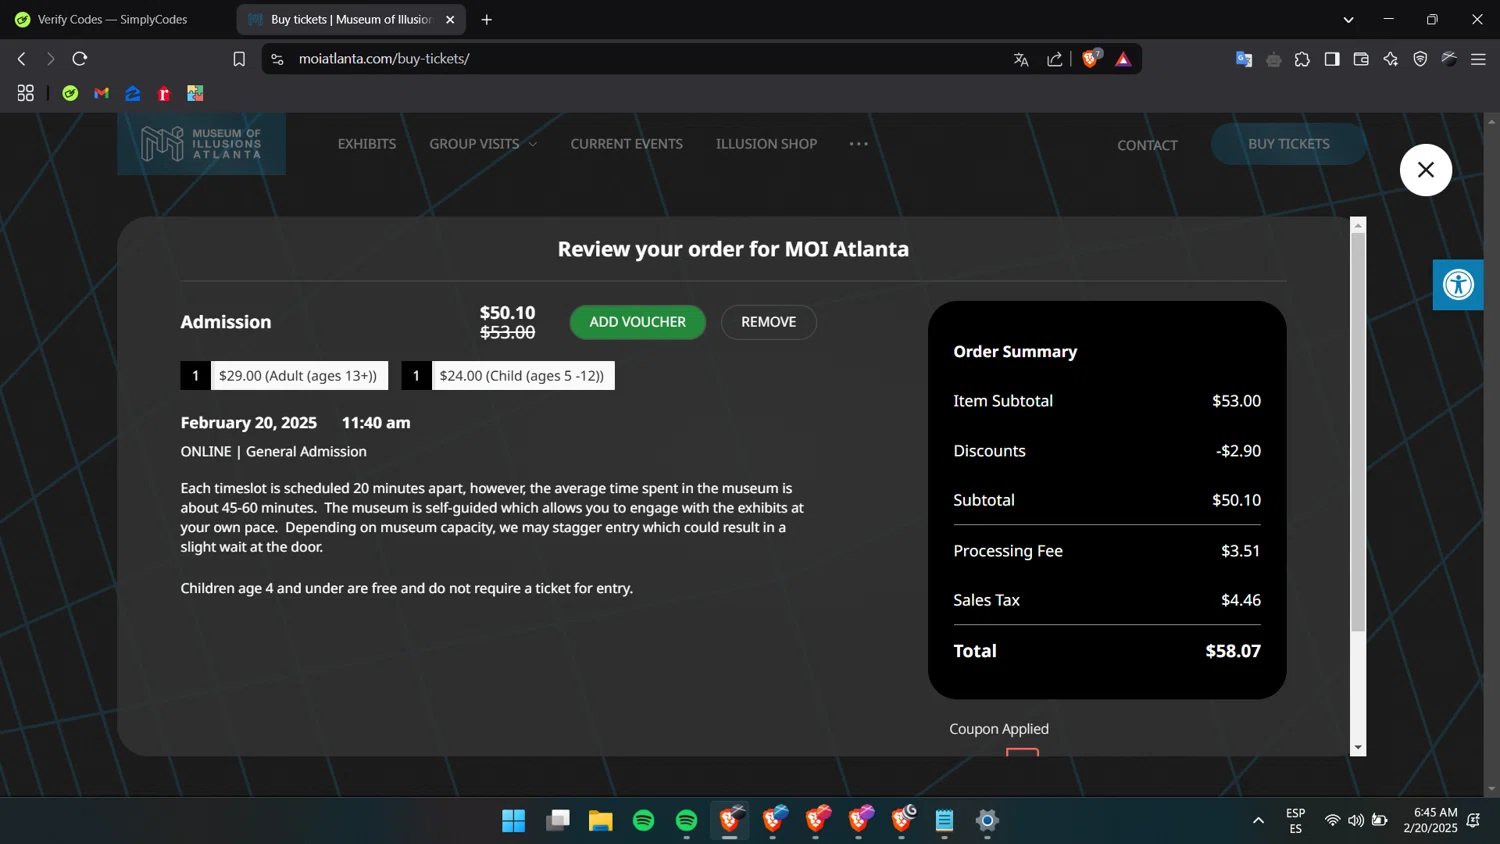Open the tab search dropdown arrow
The width and height of the screenshot is (1500, 844).
1348,20
